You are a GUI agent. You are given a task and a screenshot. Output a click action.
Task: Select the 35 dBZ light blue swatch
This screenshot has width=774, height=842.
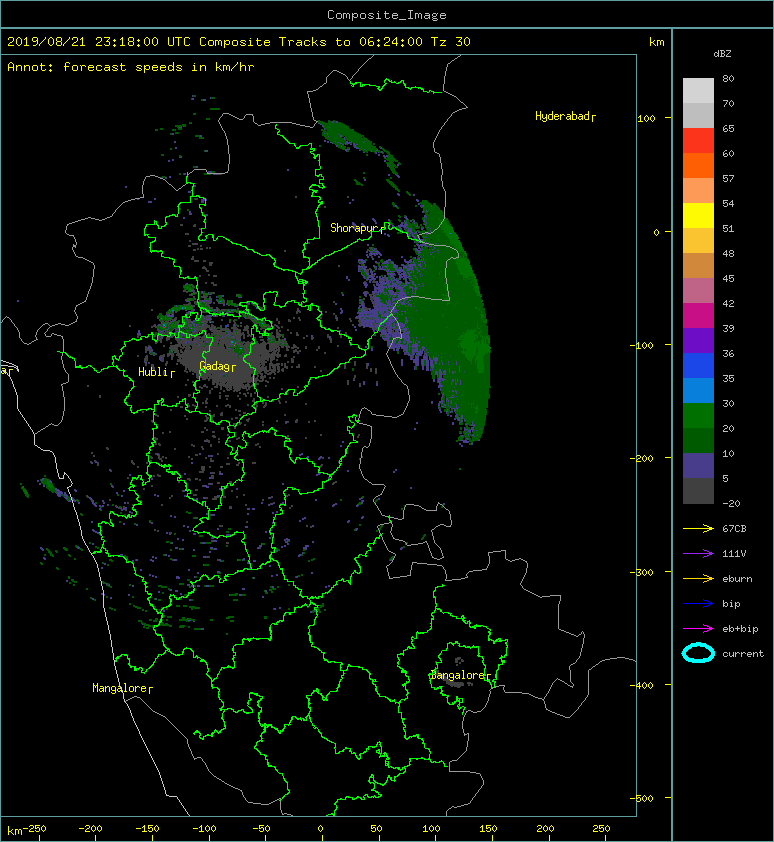(698, 390)
